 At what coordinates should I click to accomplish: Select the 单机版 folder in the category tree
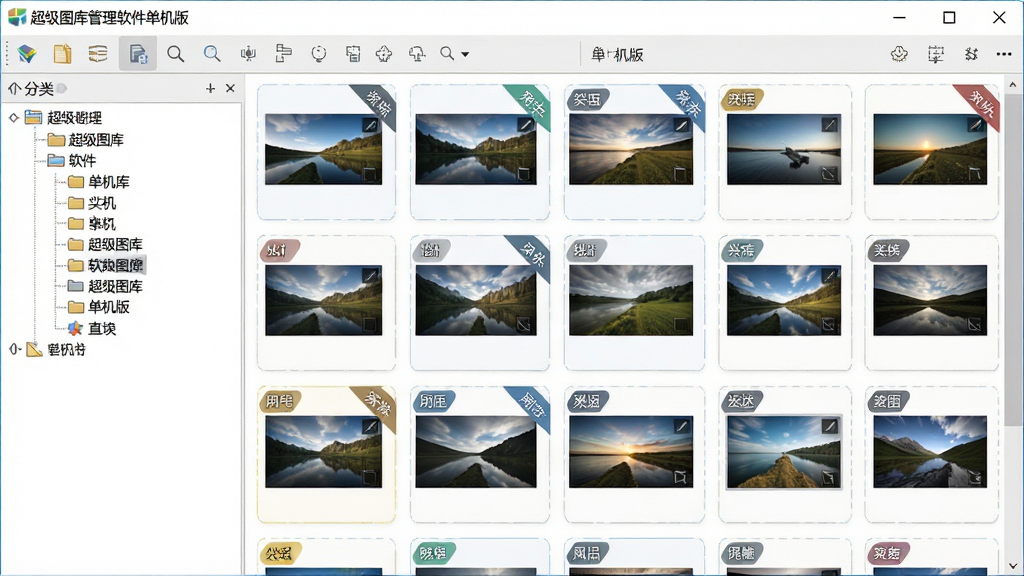[x=99, y=307]
